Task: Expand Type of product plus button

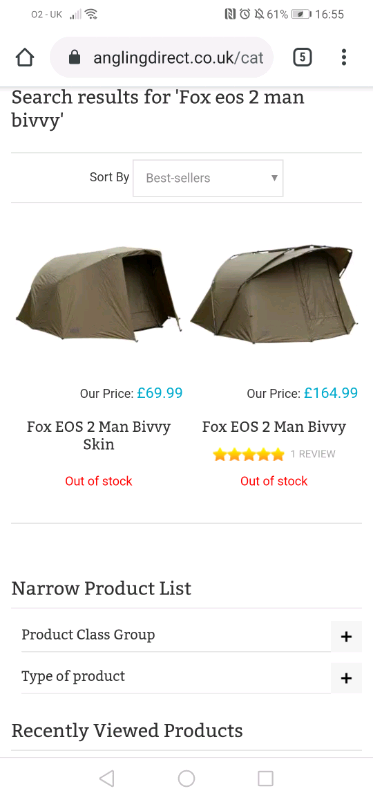Action: [346, 678]
